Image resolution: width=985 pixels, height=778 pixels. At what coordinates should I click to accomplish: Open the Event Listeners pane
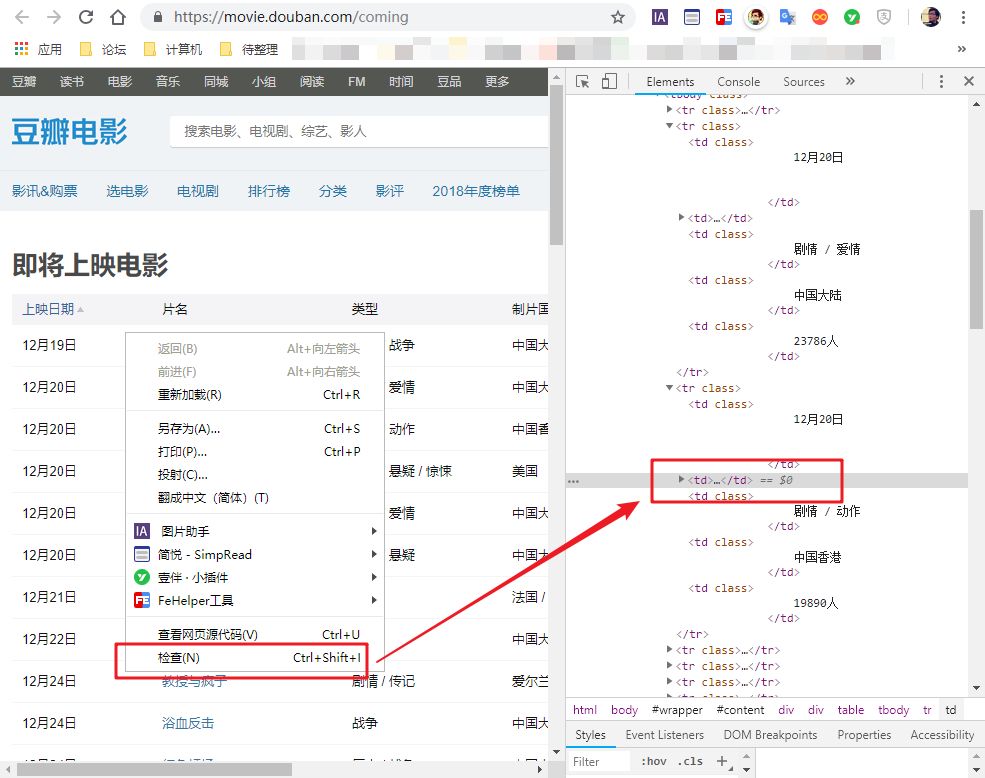[x=665, y=735]
